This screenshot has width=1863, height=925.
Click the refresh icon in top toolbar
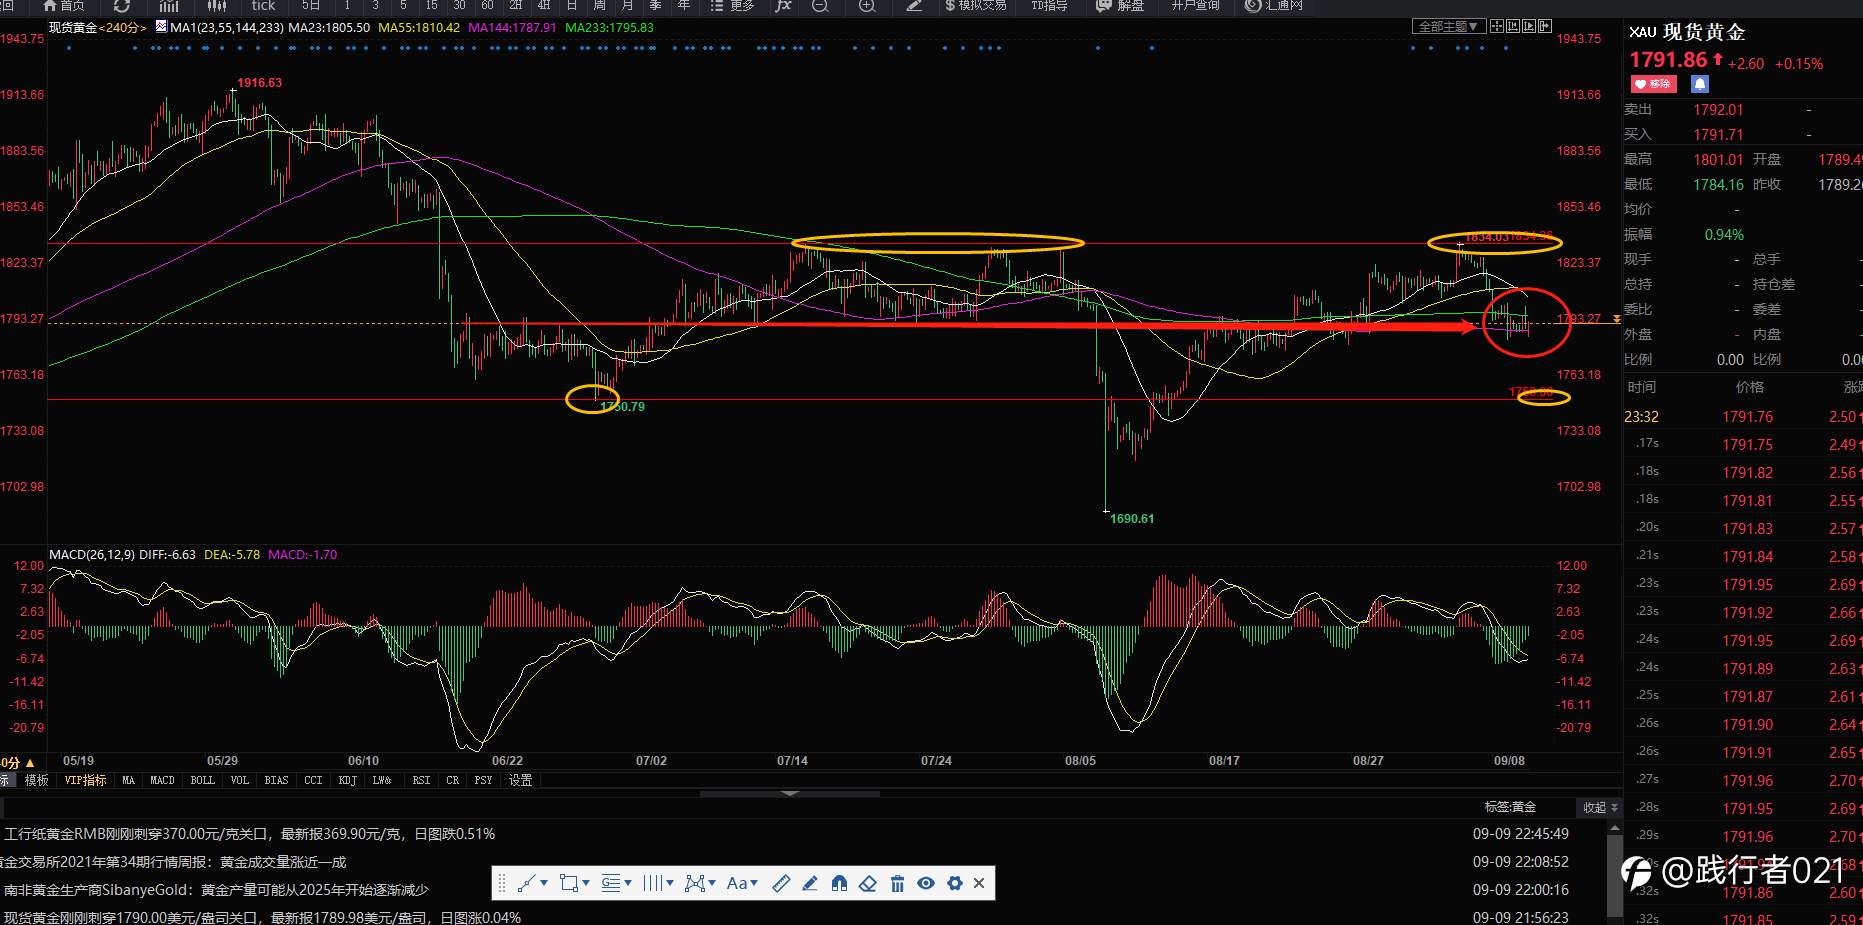click(122, 5)
